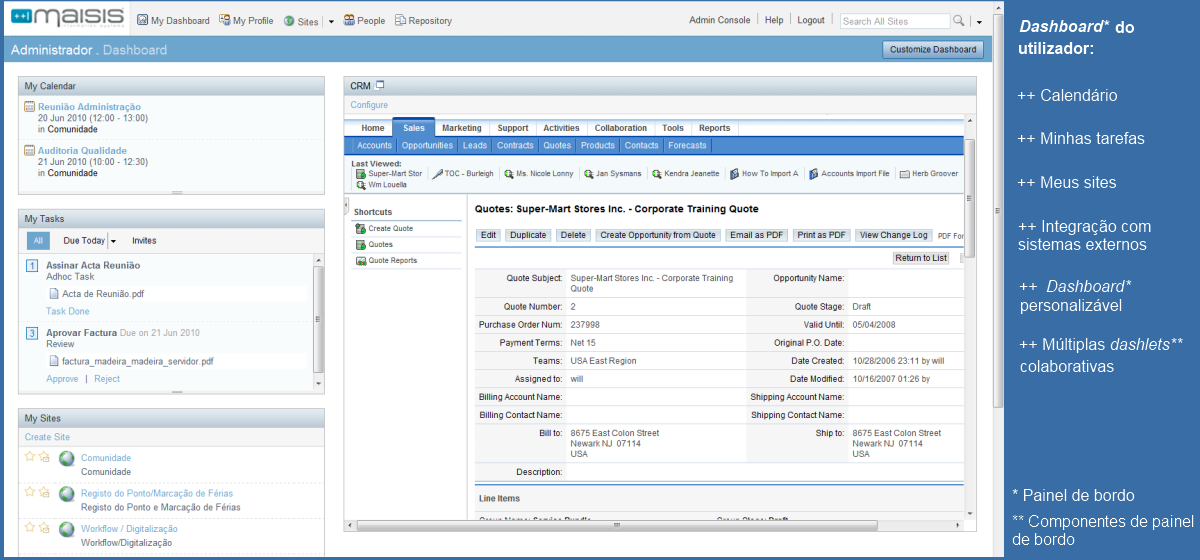Select the Invites filter in My Tasks

pos(144,241)
